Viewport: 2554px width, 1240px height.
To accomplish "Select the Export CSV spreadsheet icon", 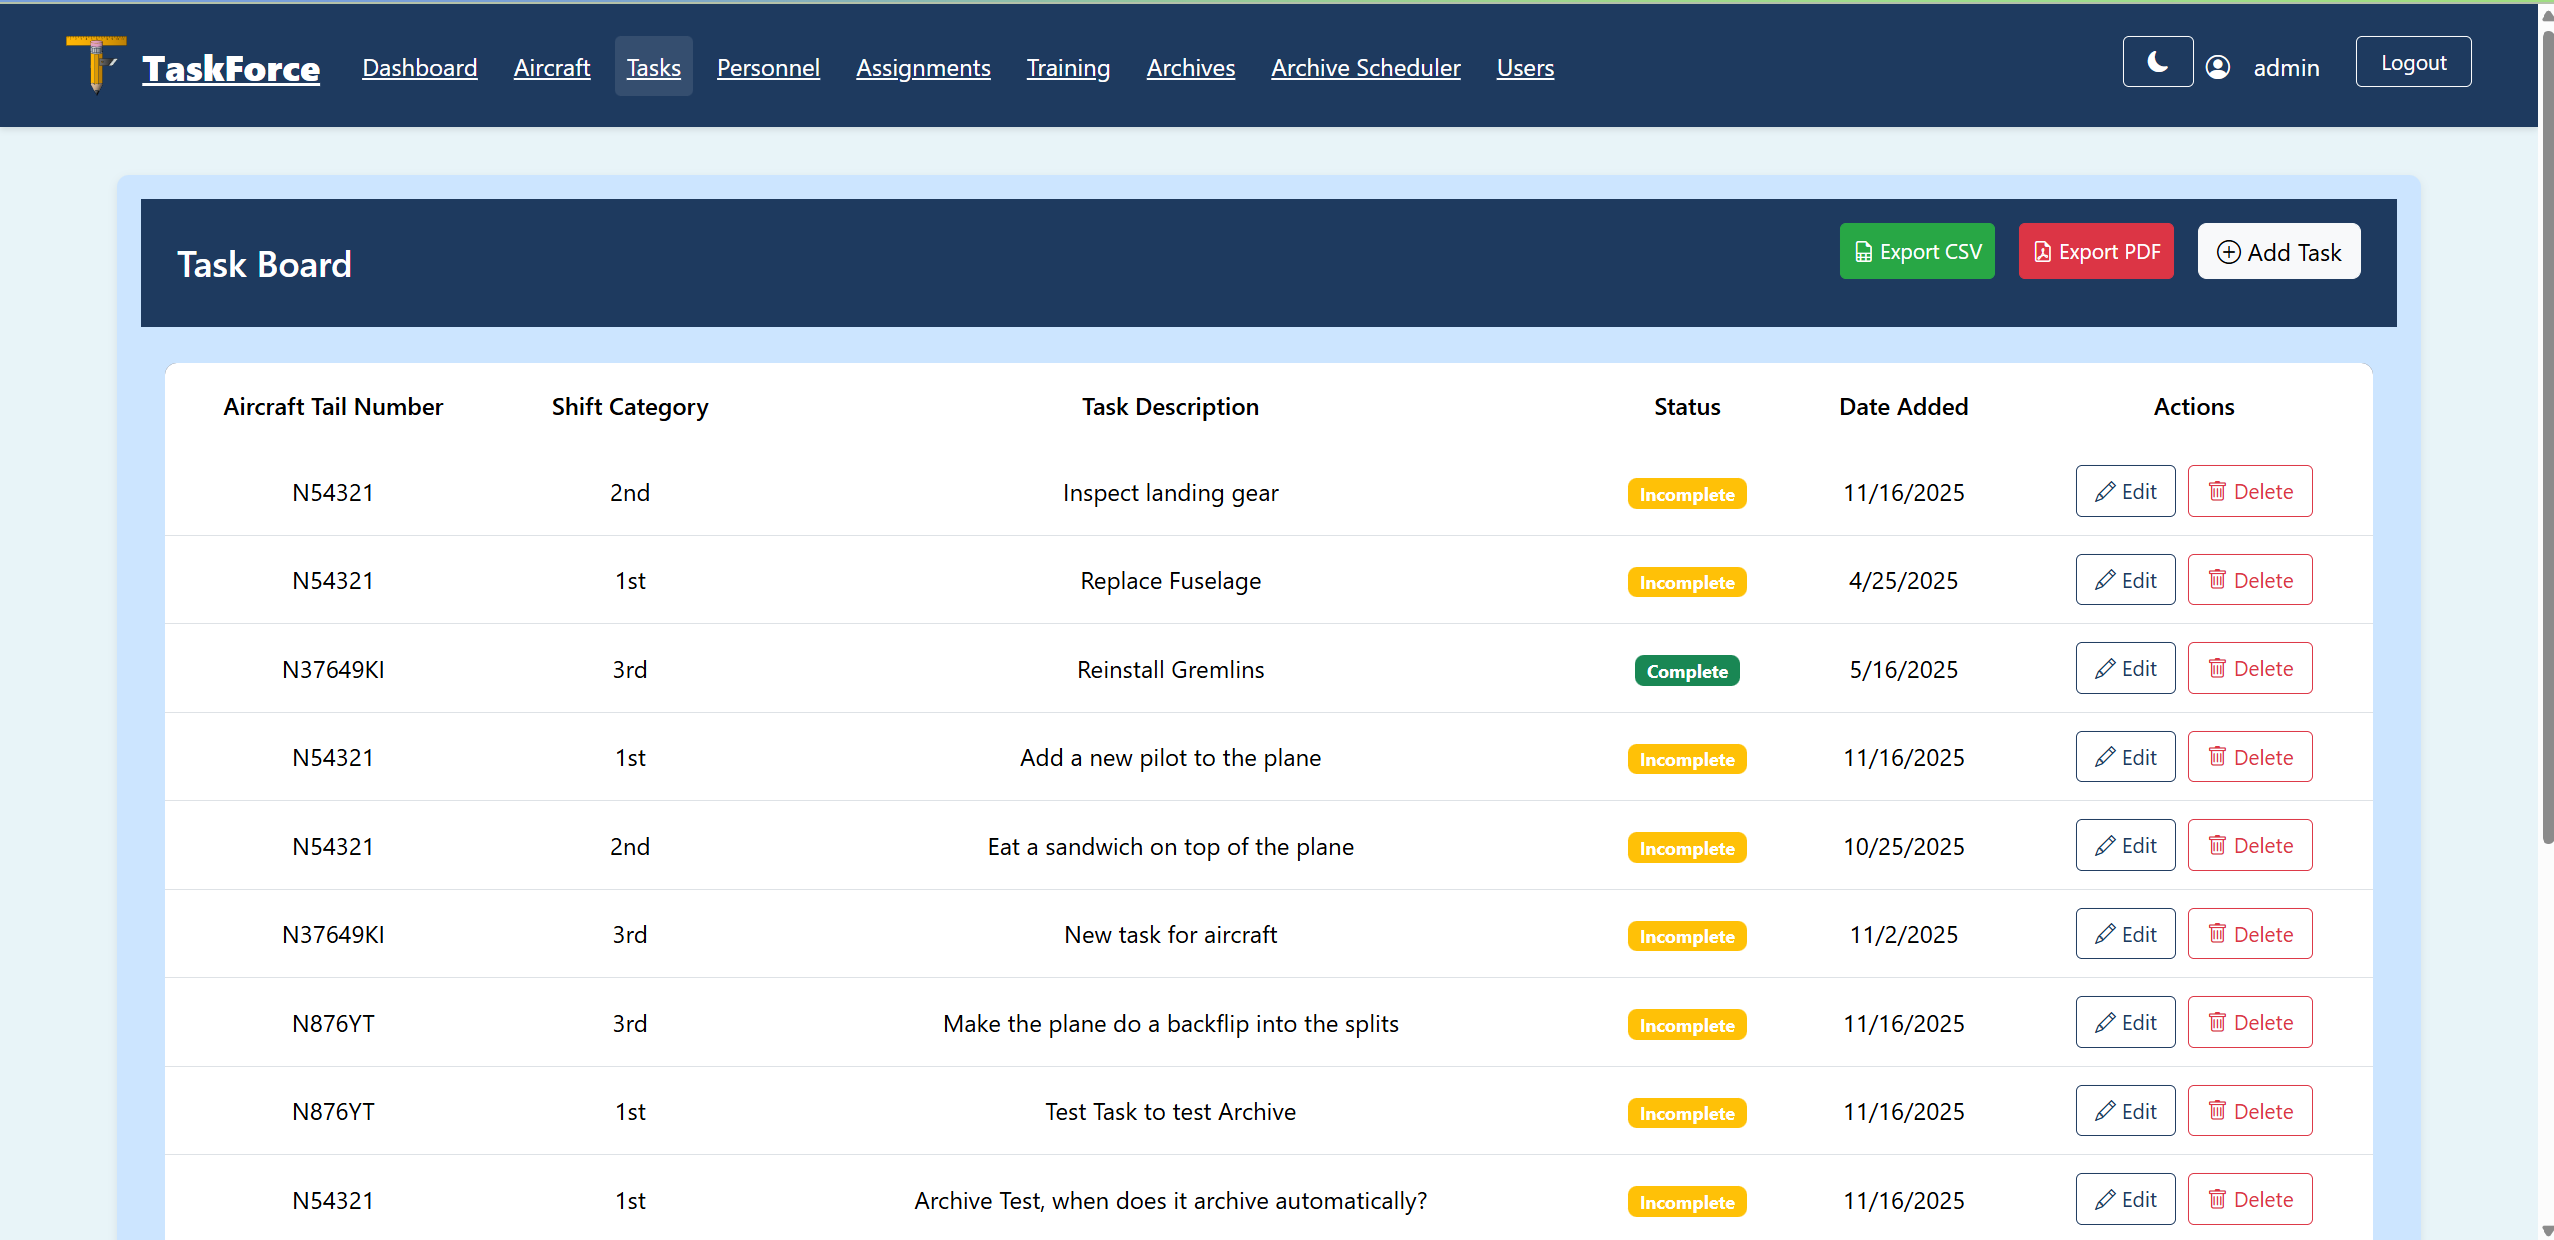I will tap(1864, 251).
